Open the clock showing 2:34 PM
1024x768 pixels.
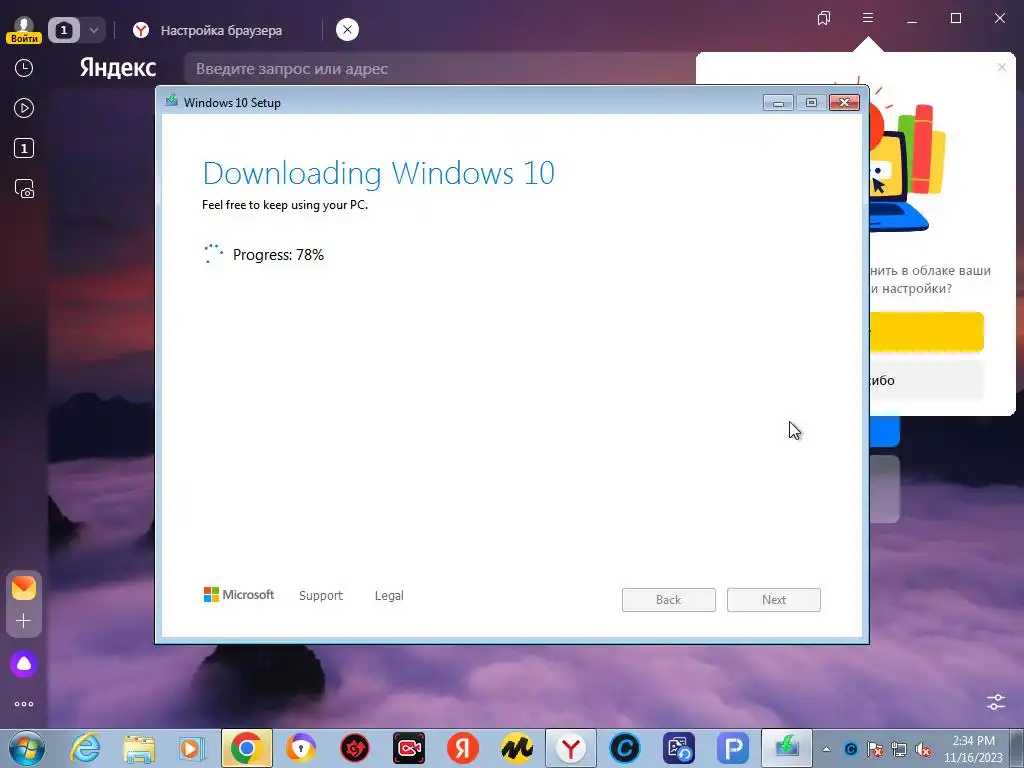click(973, 749)
